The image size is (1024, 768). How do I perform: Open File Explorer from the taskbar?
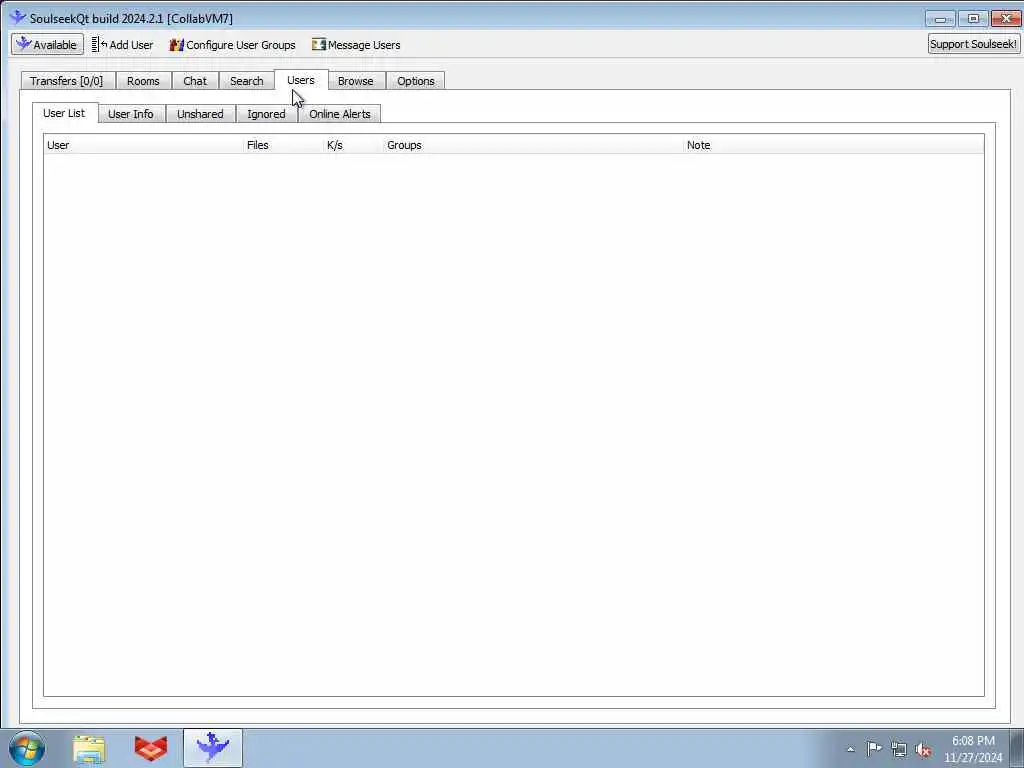tap(89, 749)
